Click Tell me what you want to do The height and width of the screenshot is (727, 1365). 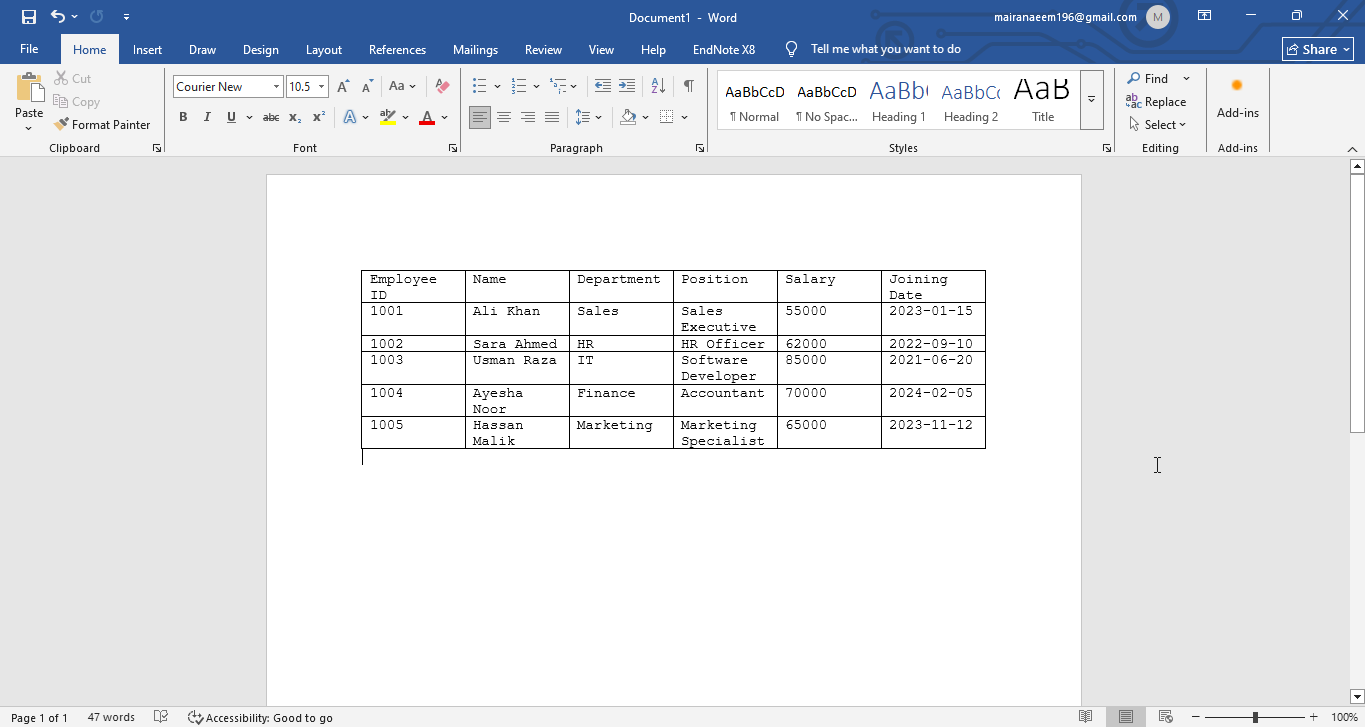pos(885,49)
